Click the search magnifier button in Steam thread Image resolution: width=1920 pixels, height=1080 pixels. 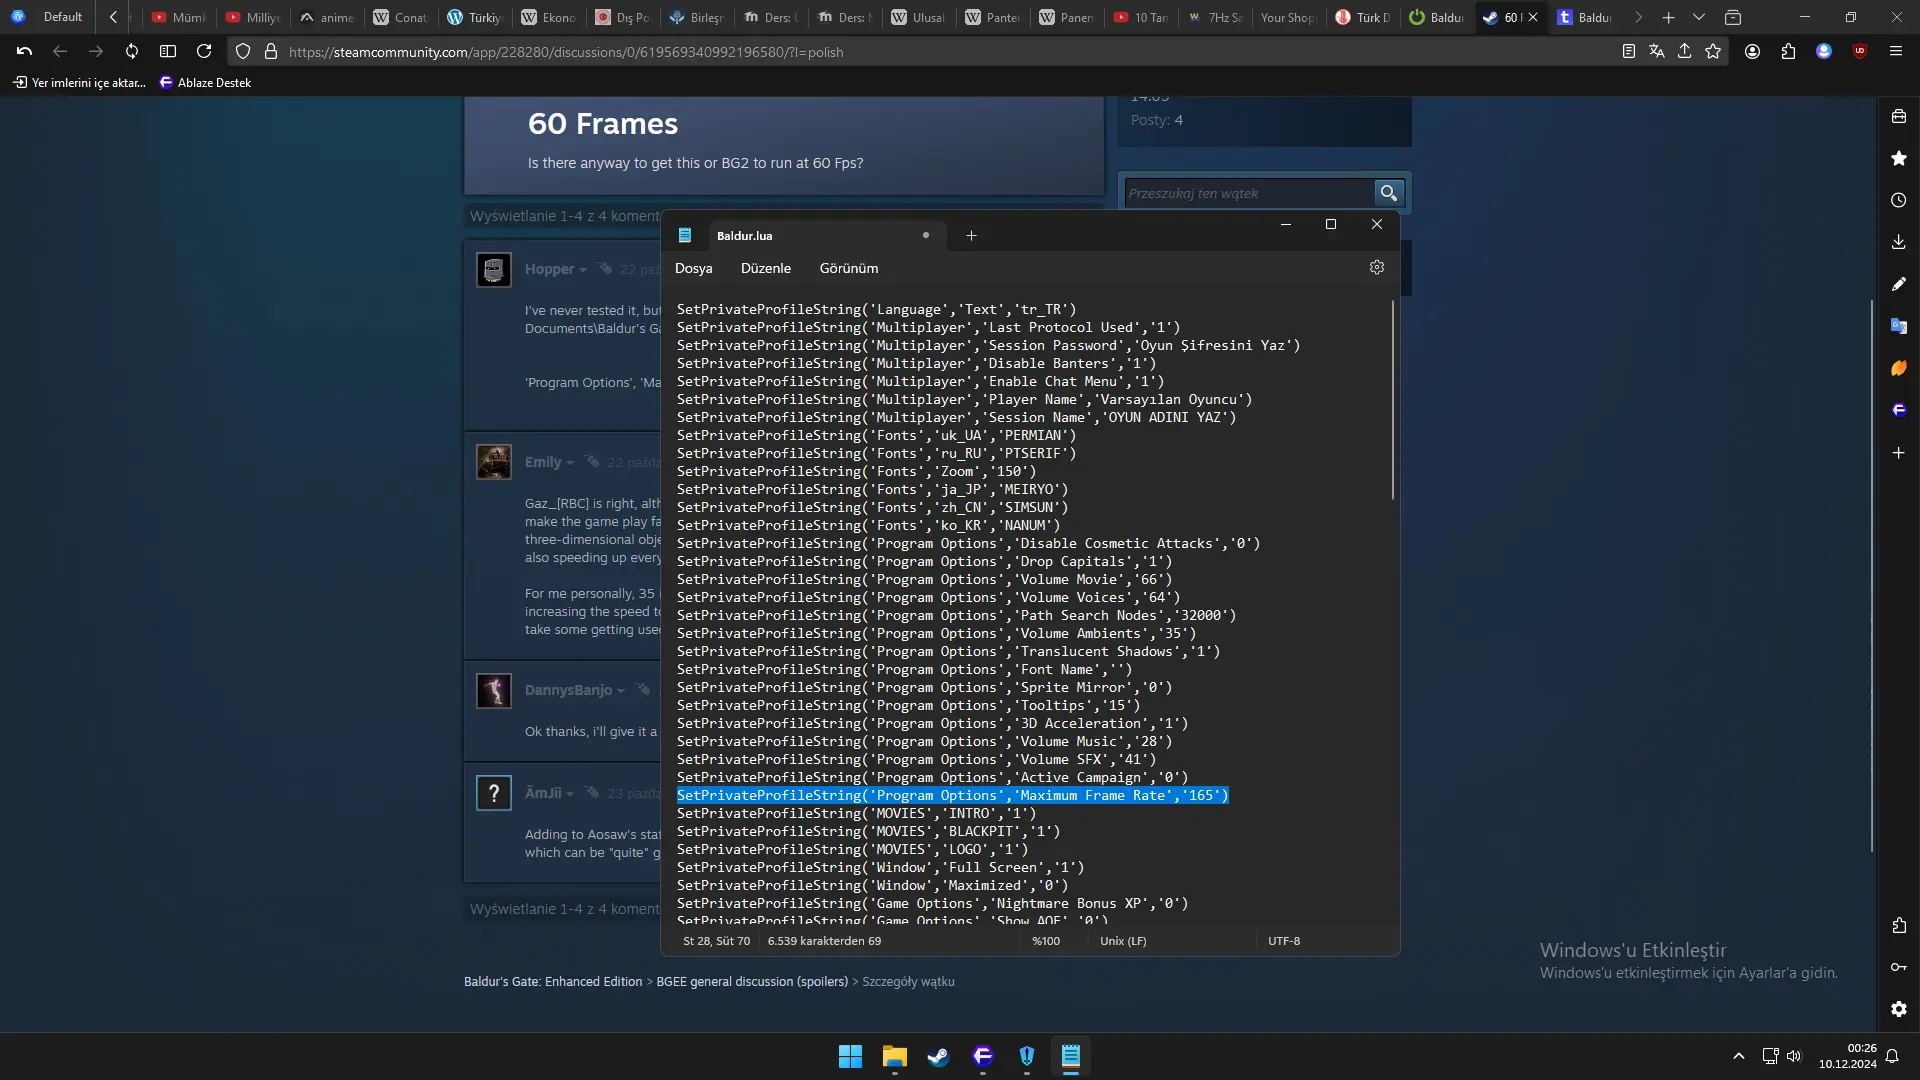[x=1388, y=193]
